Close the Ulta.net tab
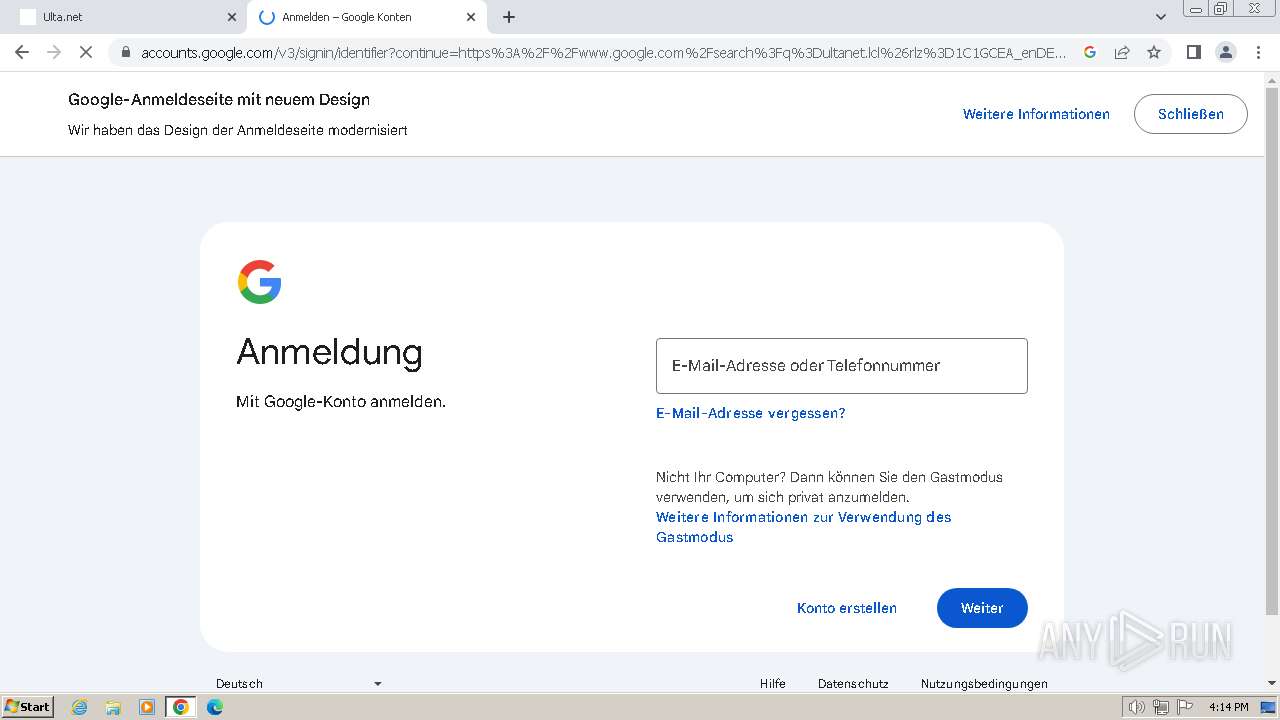1280x720 pixels. click(x=232, y=17)
